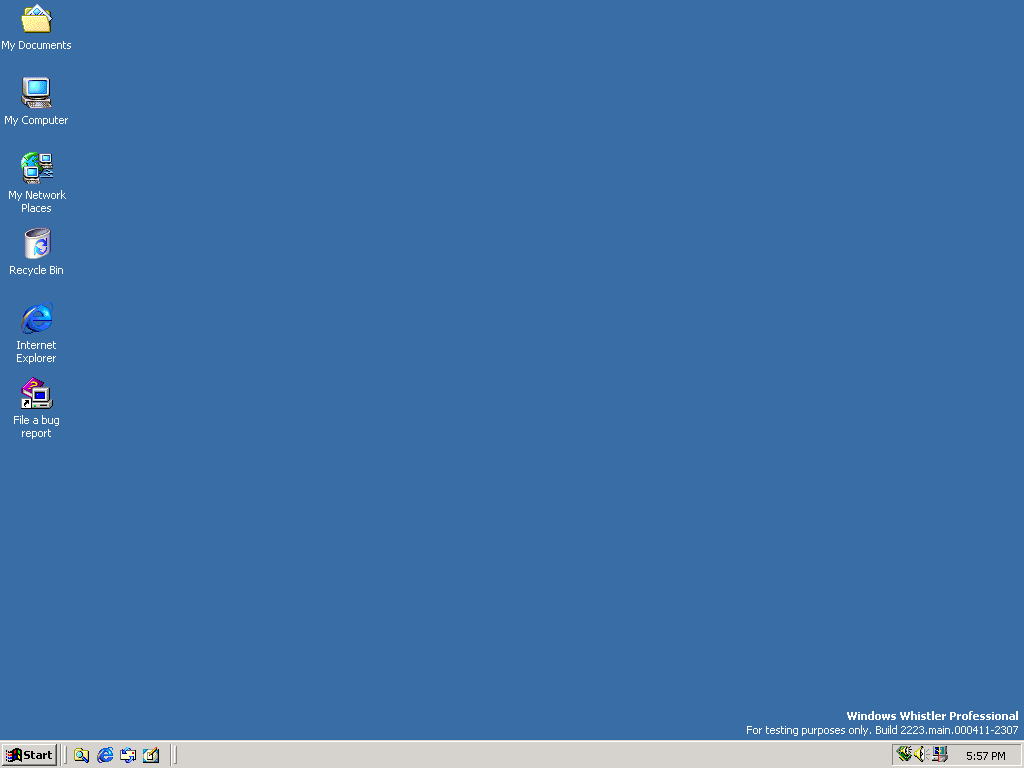Open the Start menu
The image size is (1024, 768).
tap(29, 755)
